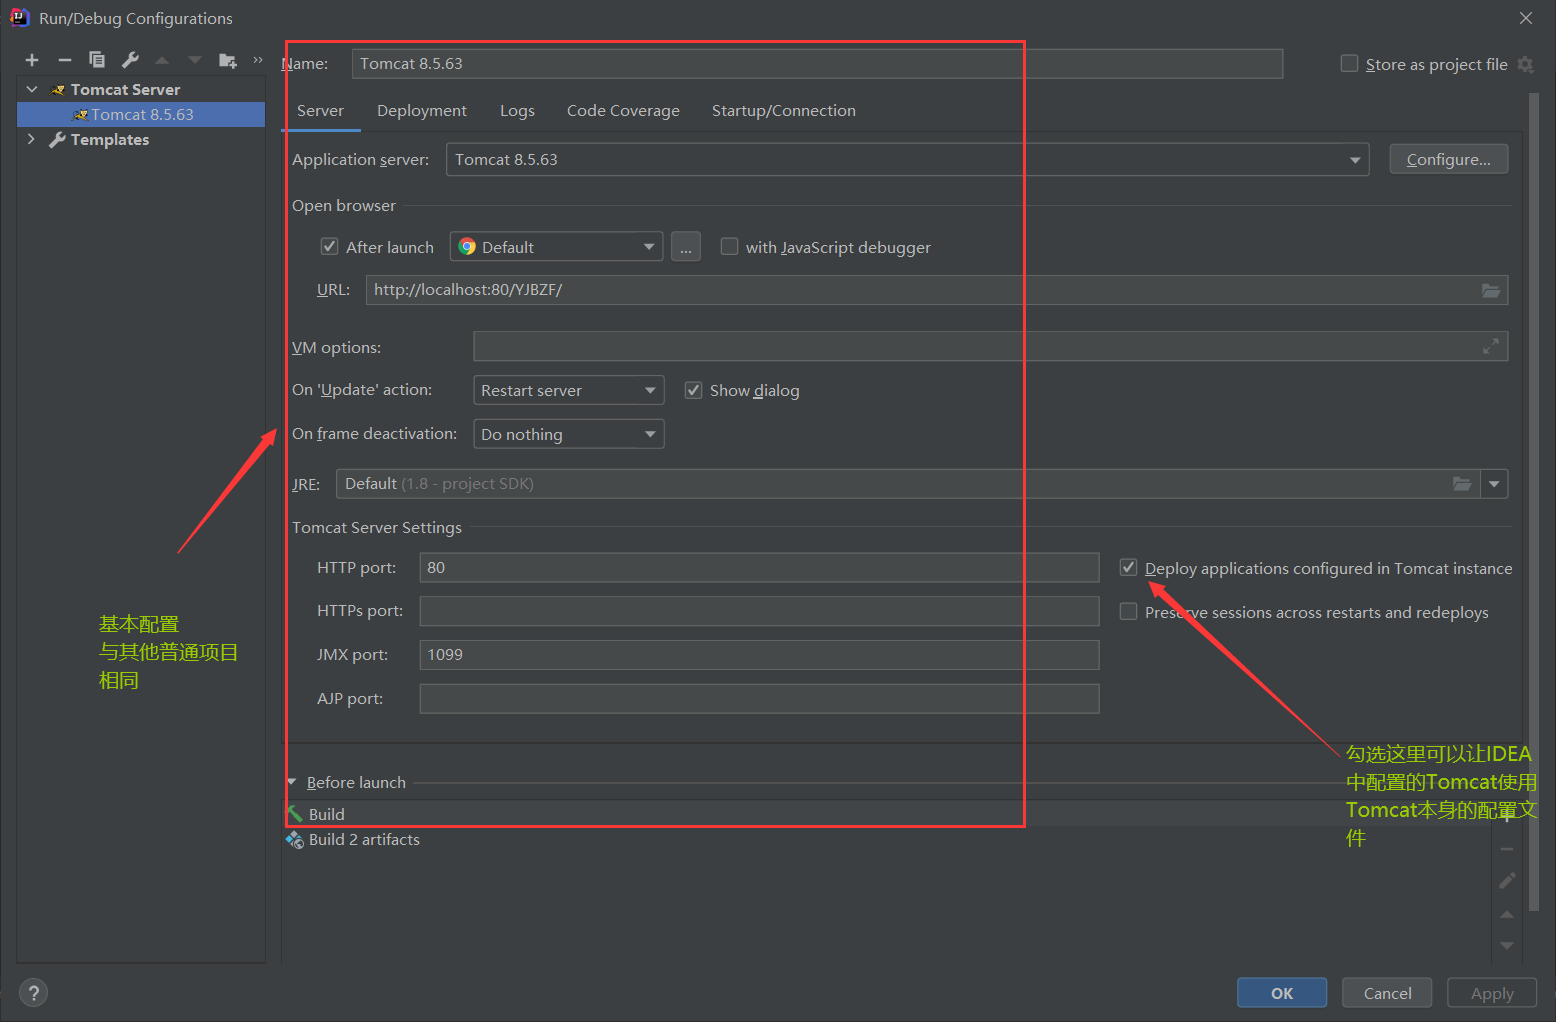Image resolution: width=1556 pixels, height=1022 pixels.
Task: Toggle Deploy applications configured in Tomcat instance
Action: pyautogui.click(x=1128, y=567)
